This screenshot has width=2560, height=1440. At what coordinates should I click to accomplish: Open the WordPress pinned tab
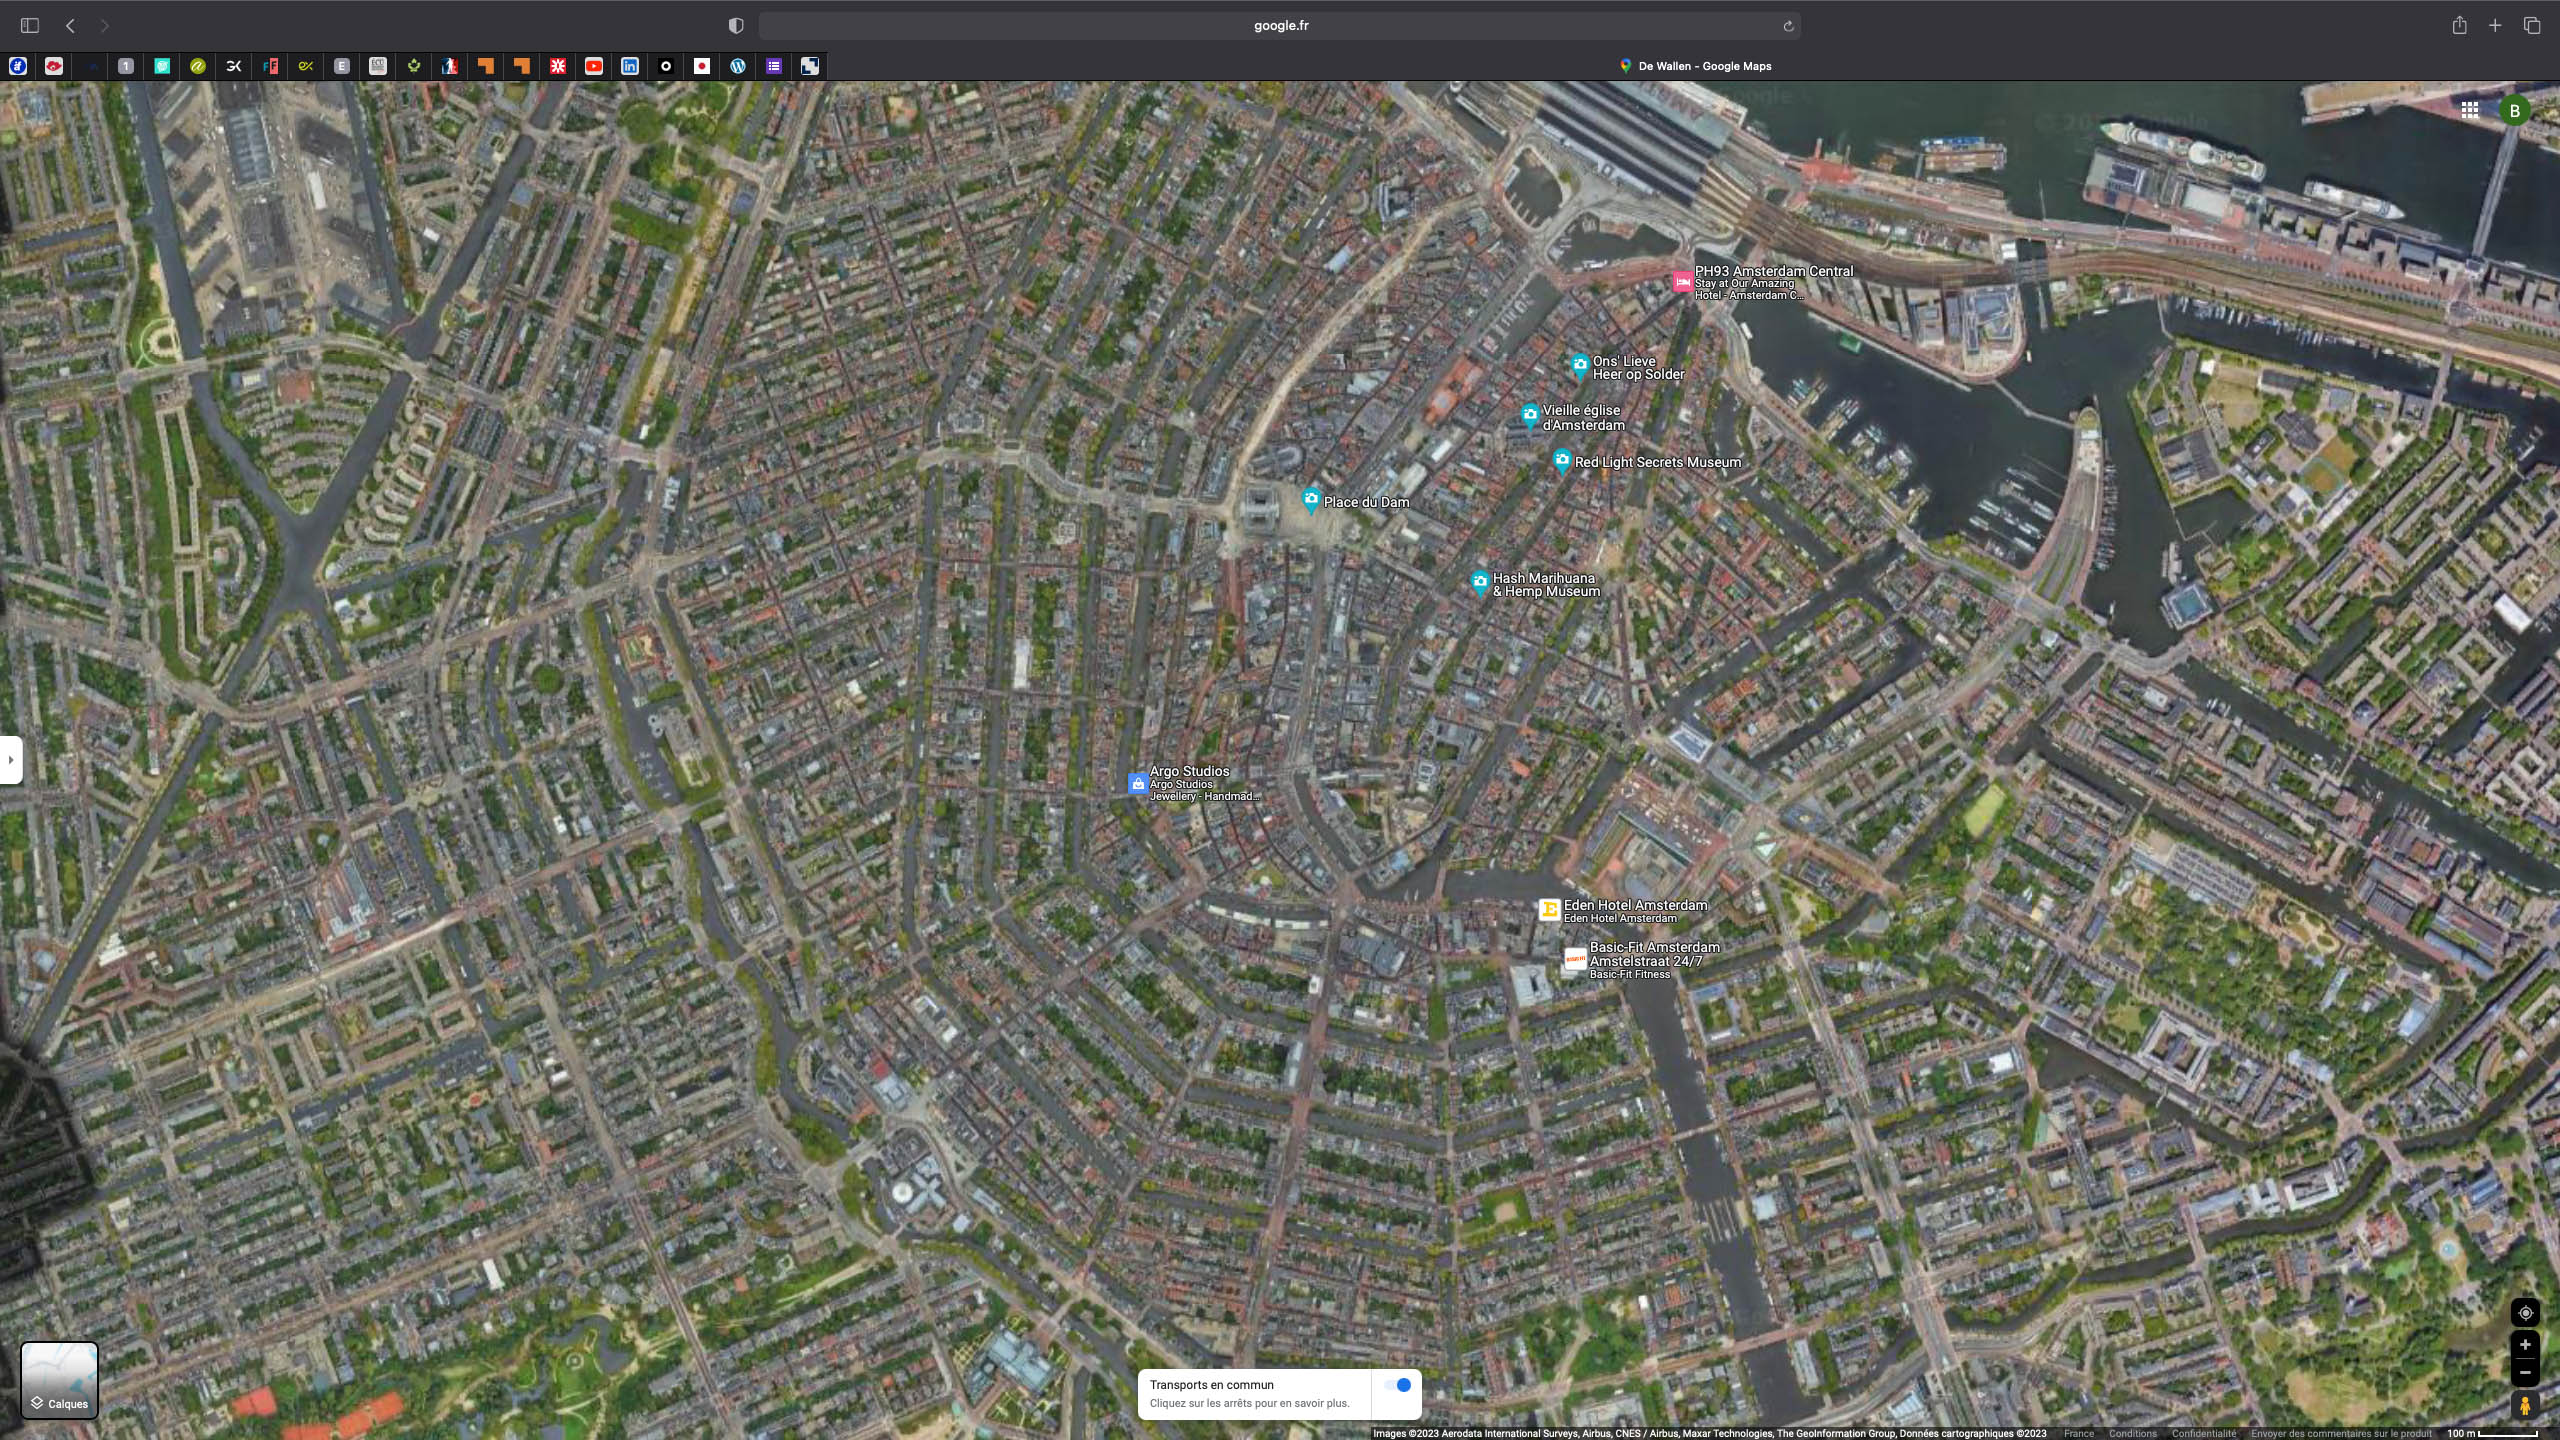pyautogui.click(x=738, y=66)
